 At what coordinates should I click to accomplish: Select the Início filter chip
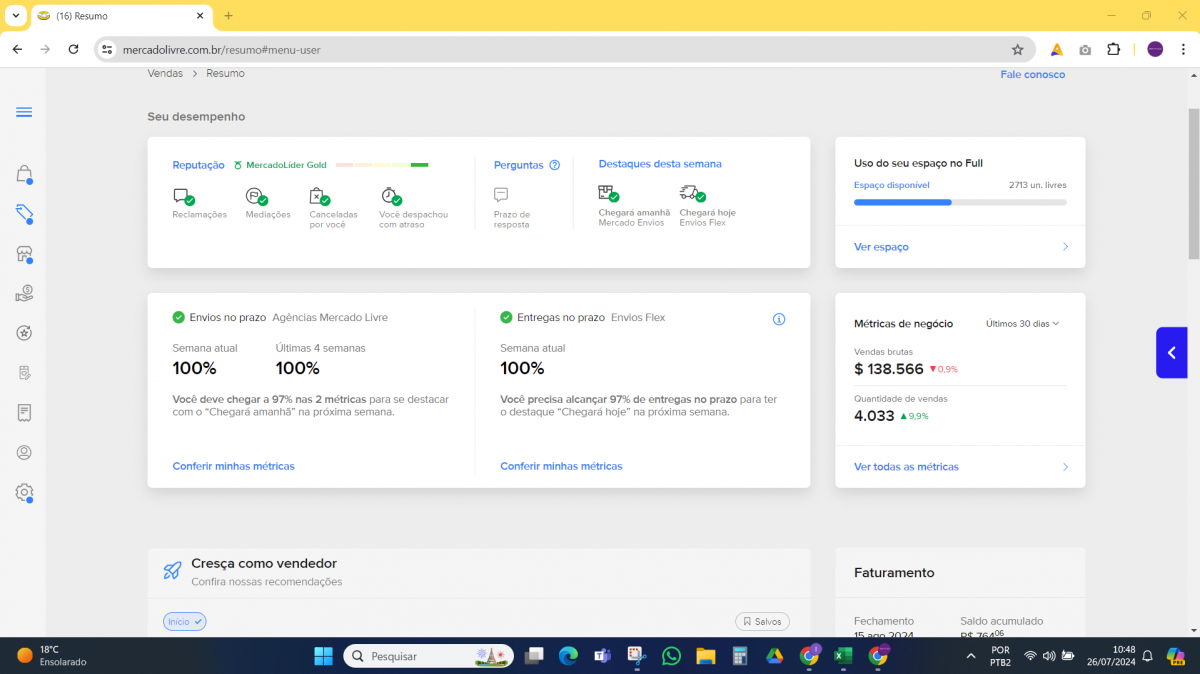(x=184, y=622)
